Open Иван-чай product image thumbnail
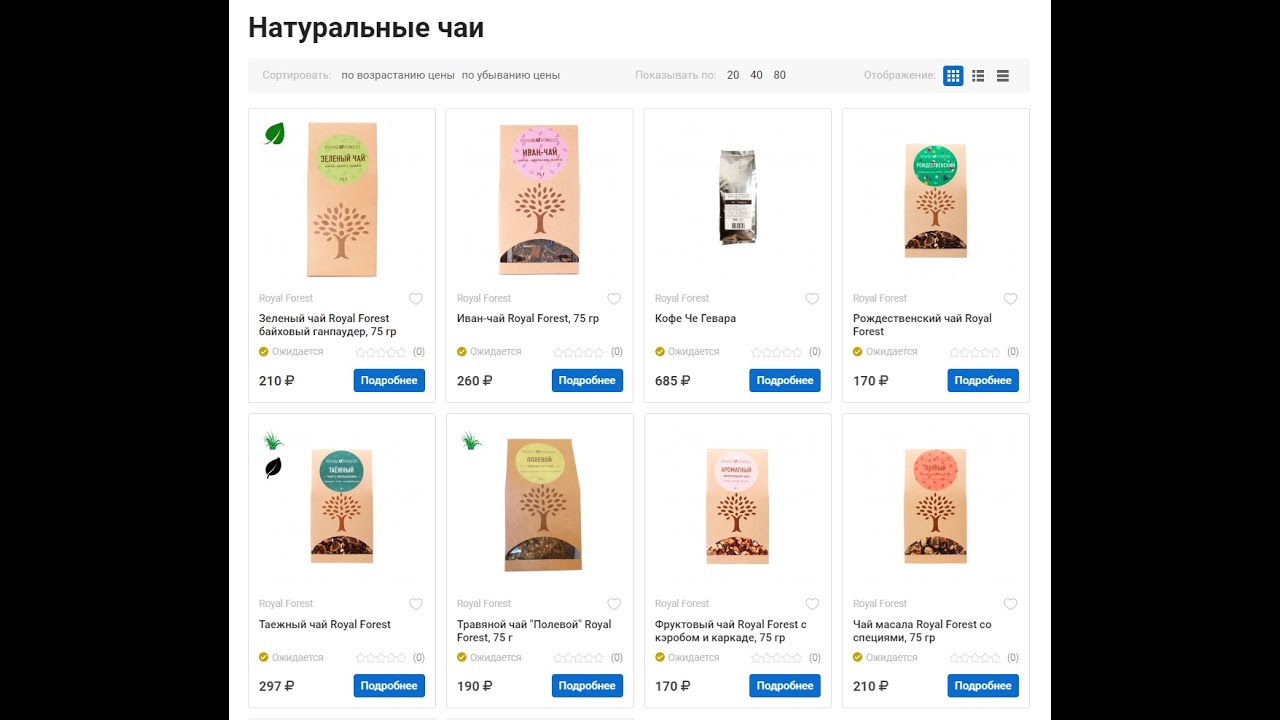Image resolution: width=1280 pixels, height=720 pixels. point(539,199)
